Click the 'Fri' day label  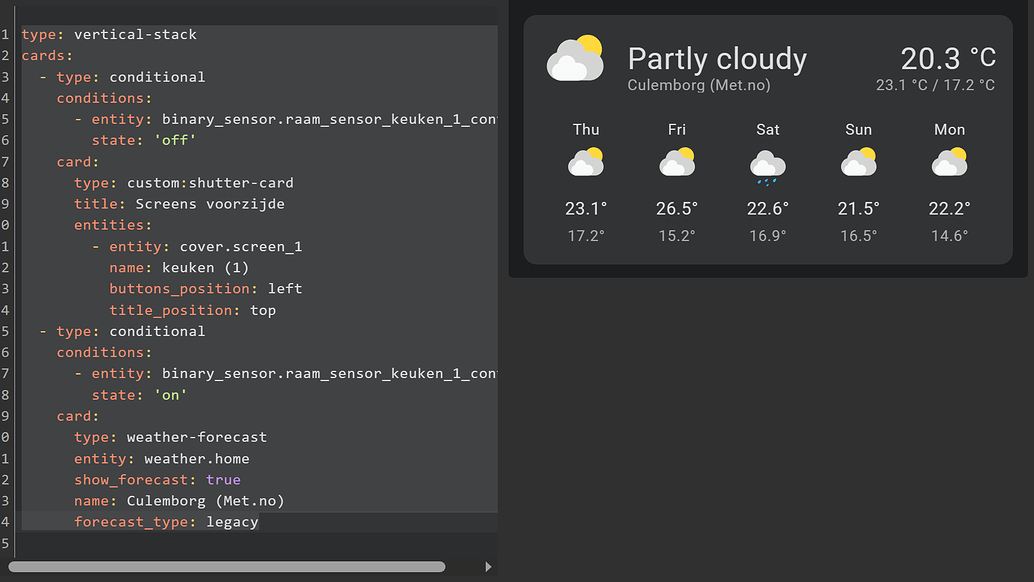click(677, 130)
